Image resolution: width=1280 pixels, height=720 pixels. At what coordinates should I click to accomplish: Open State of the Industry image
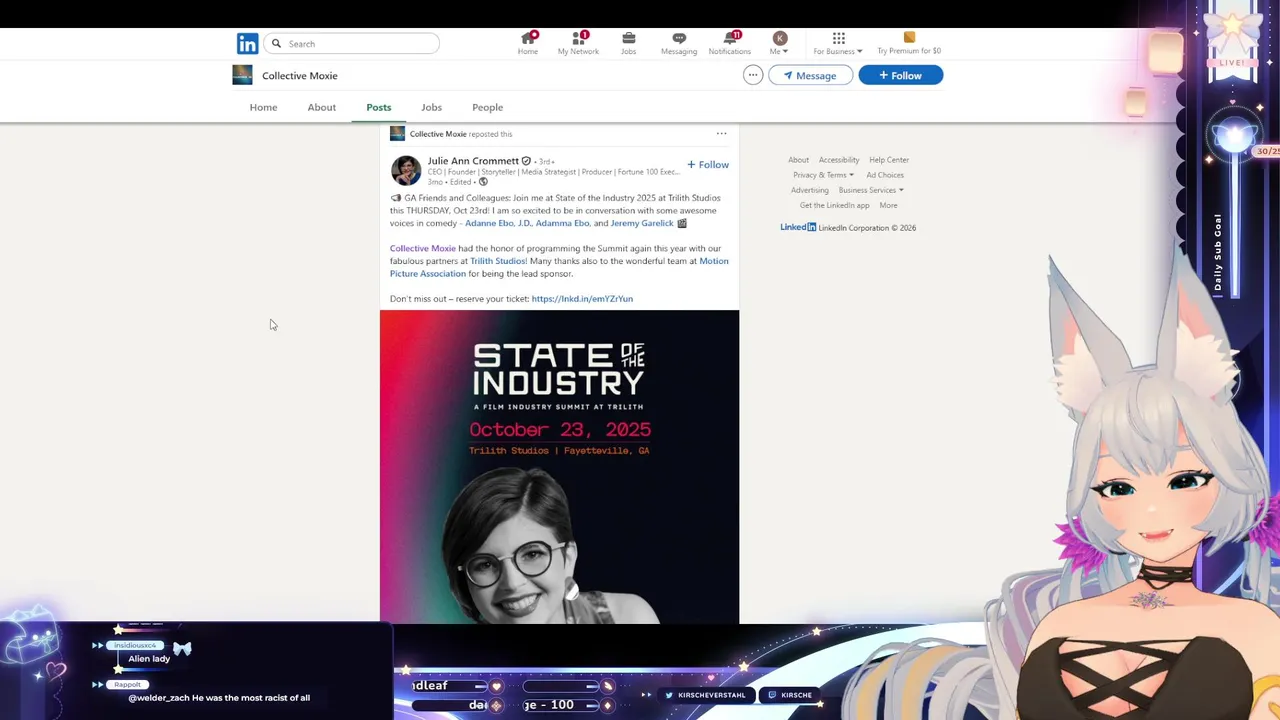tap(559, 467)
